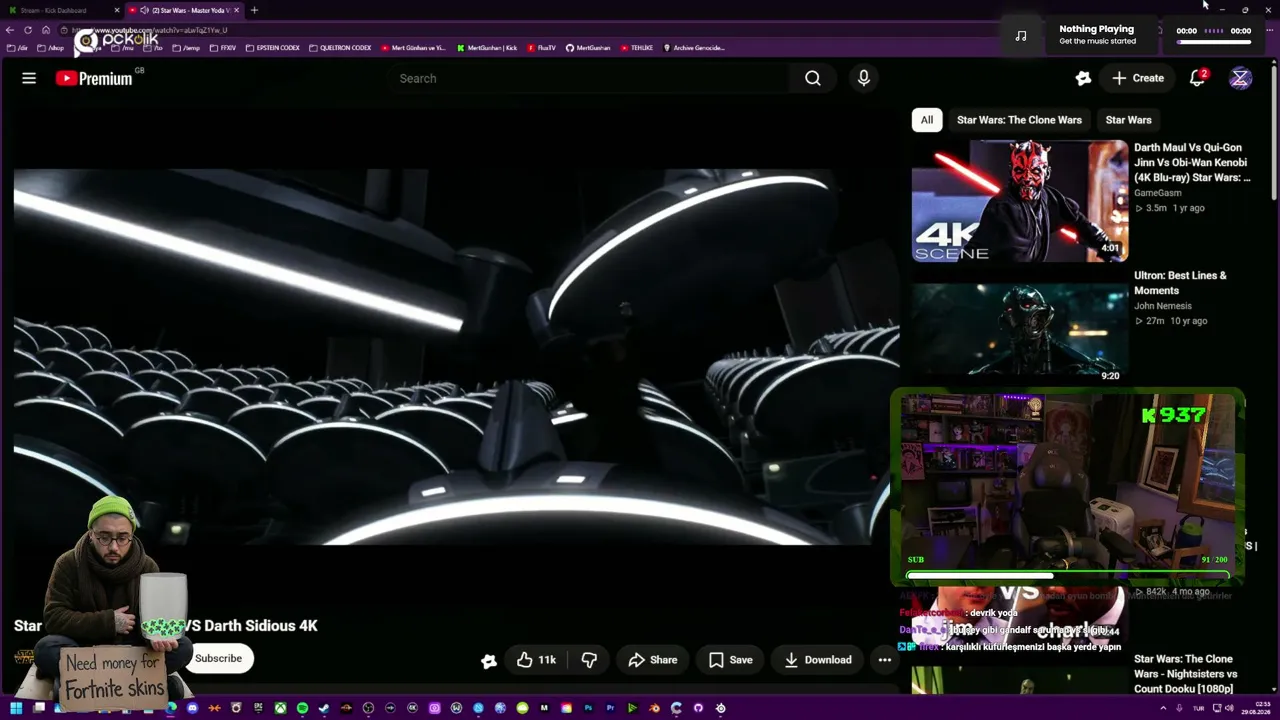Click the sparkle icon left of Like
The image size is (1280, 720).
pyautogui.click(x=489, y=660)
